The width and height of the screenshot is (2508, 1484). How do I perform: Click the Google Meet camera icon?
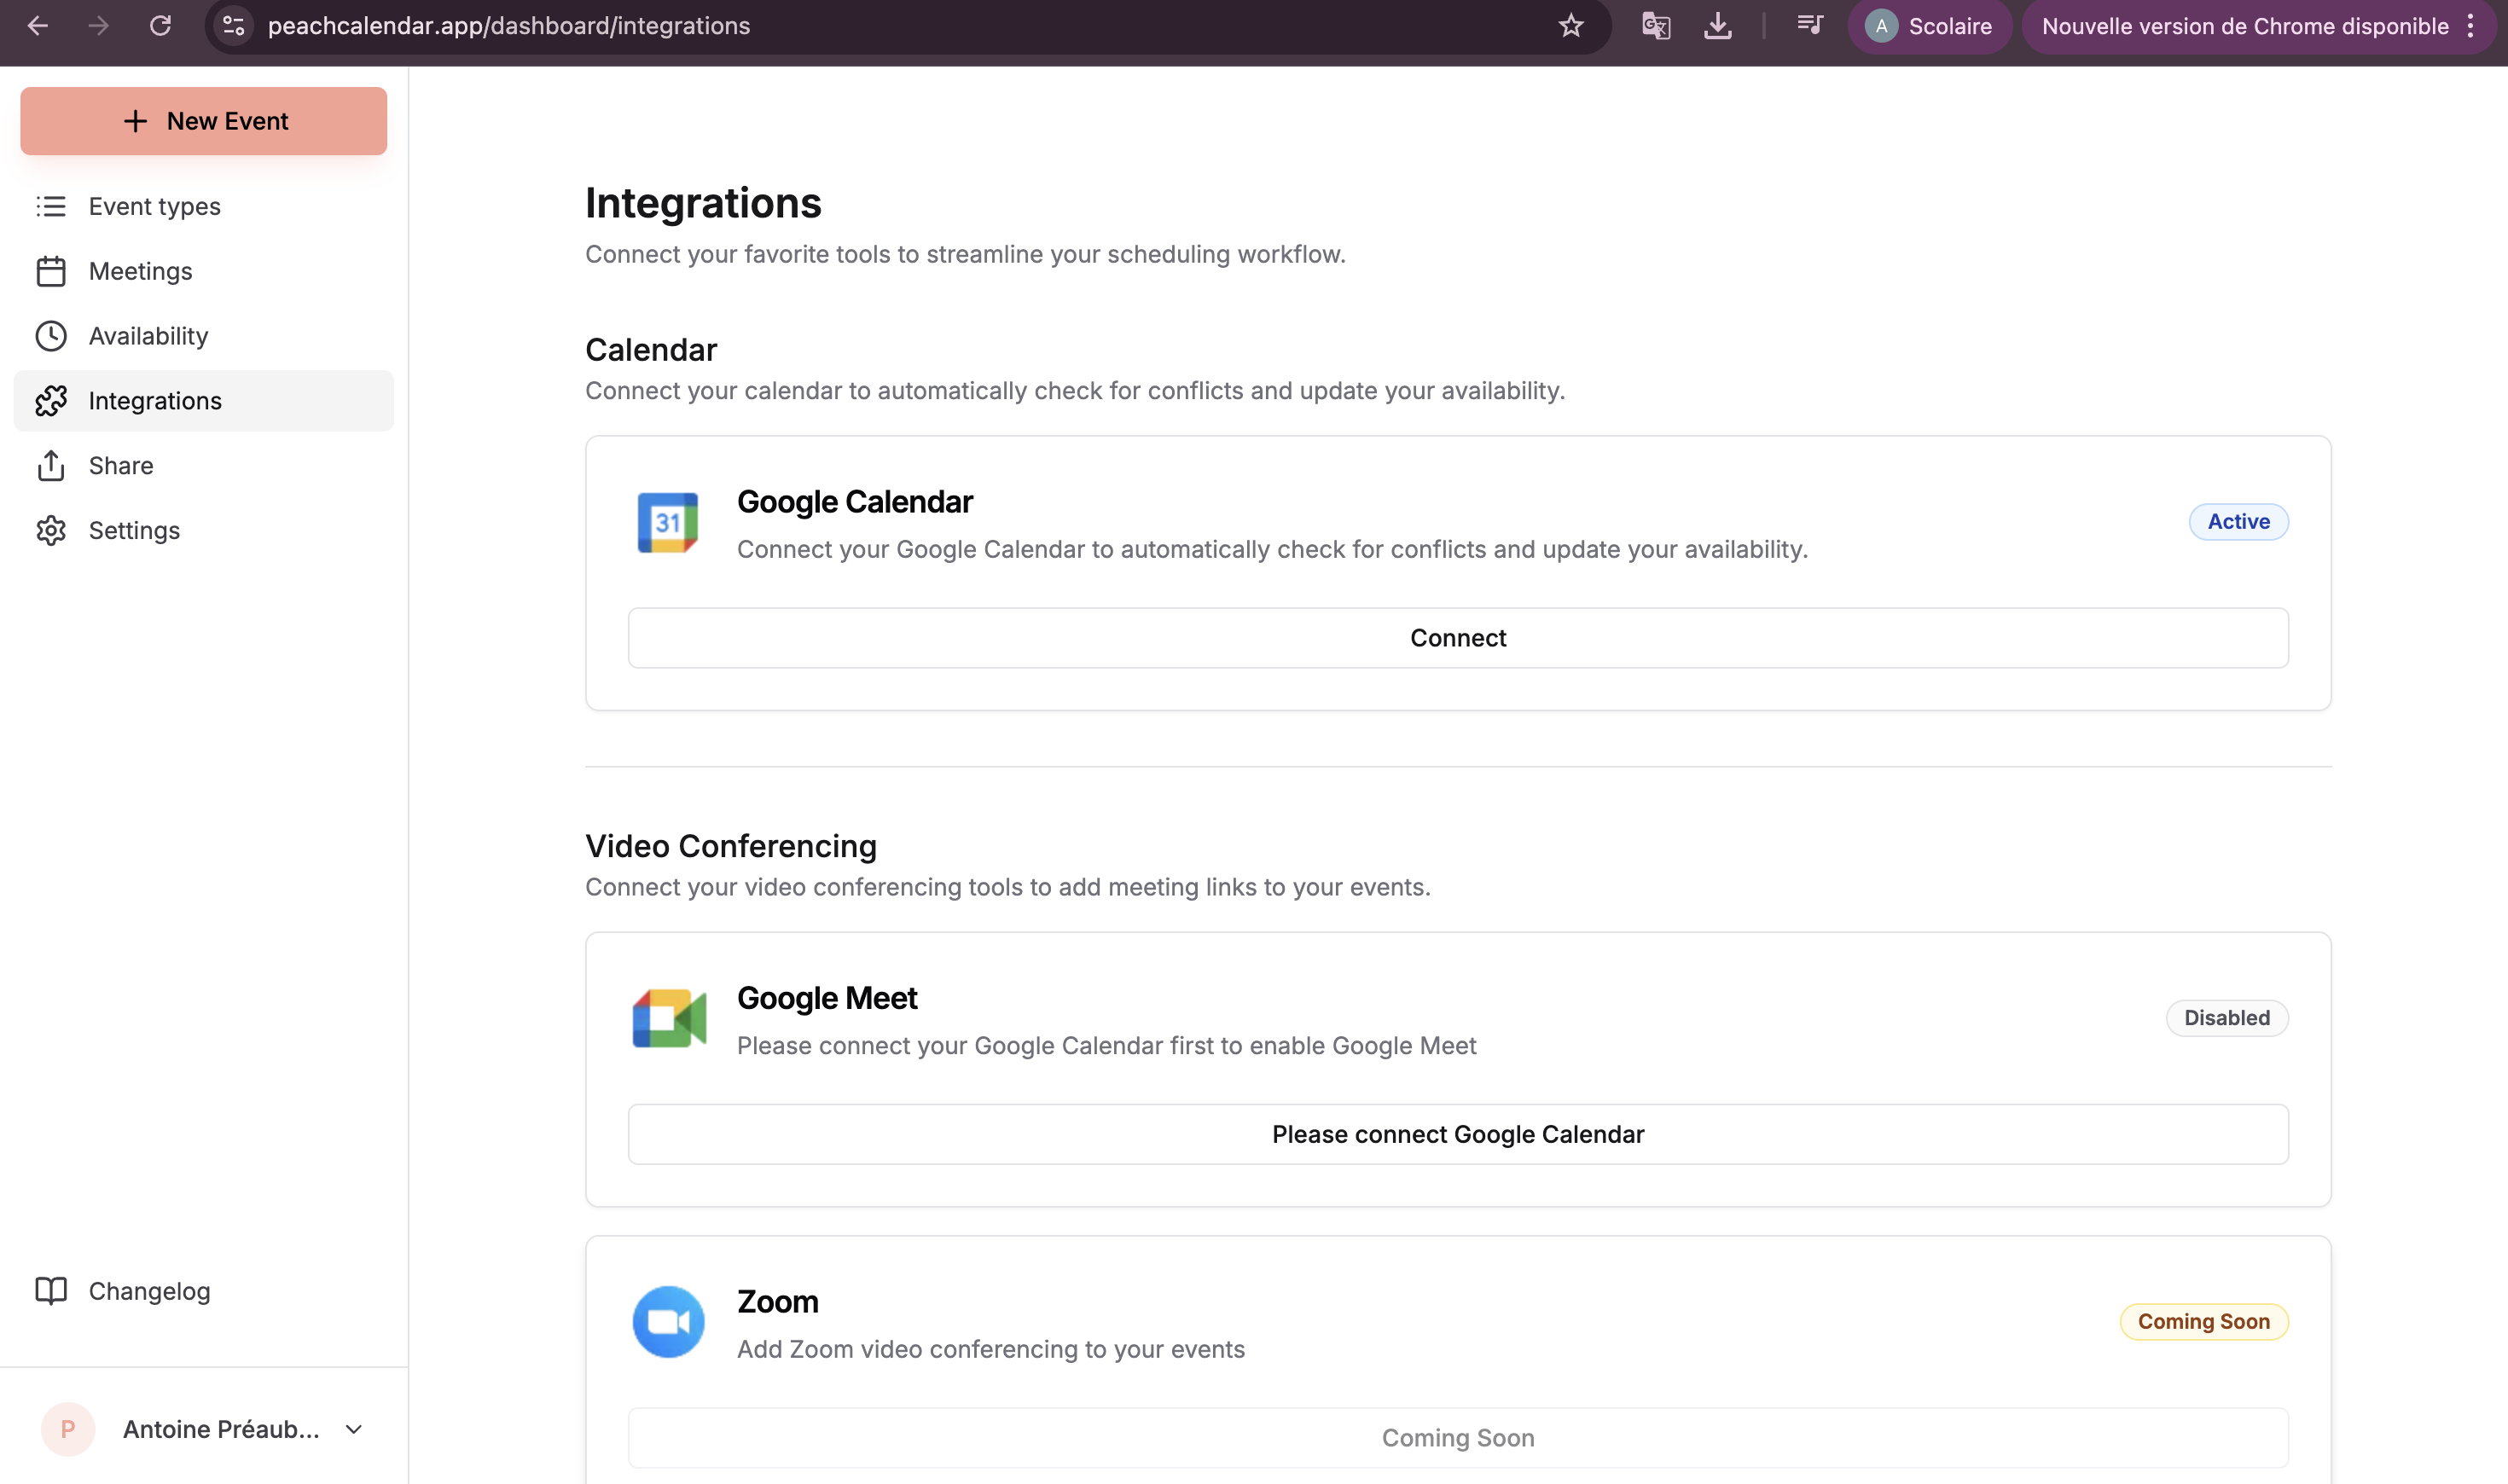pyautogui.click(x=667, y=1018)
